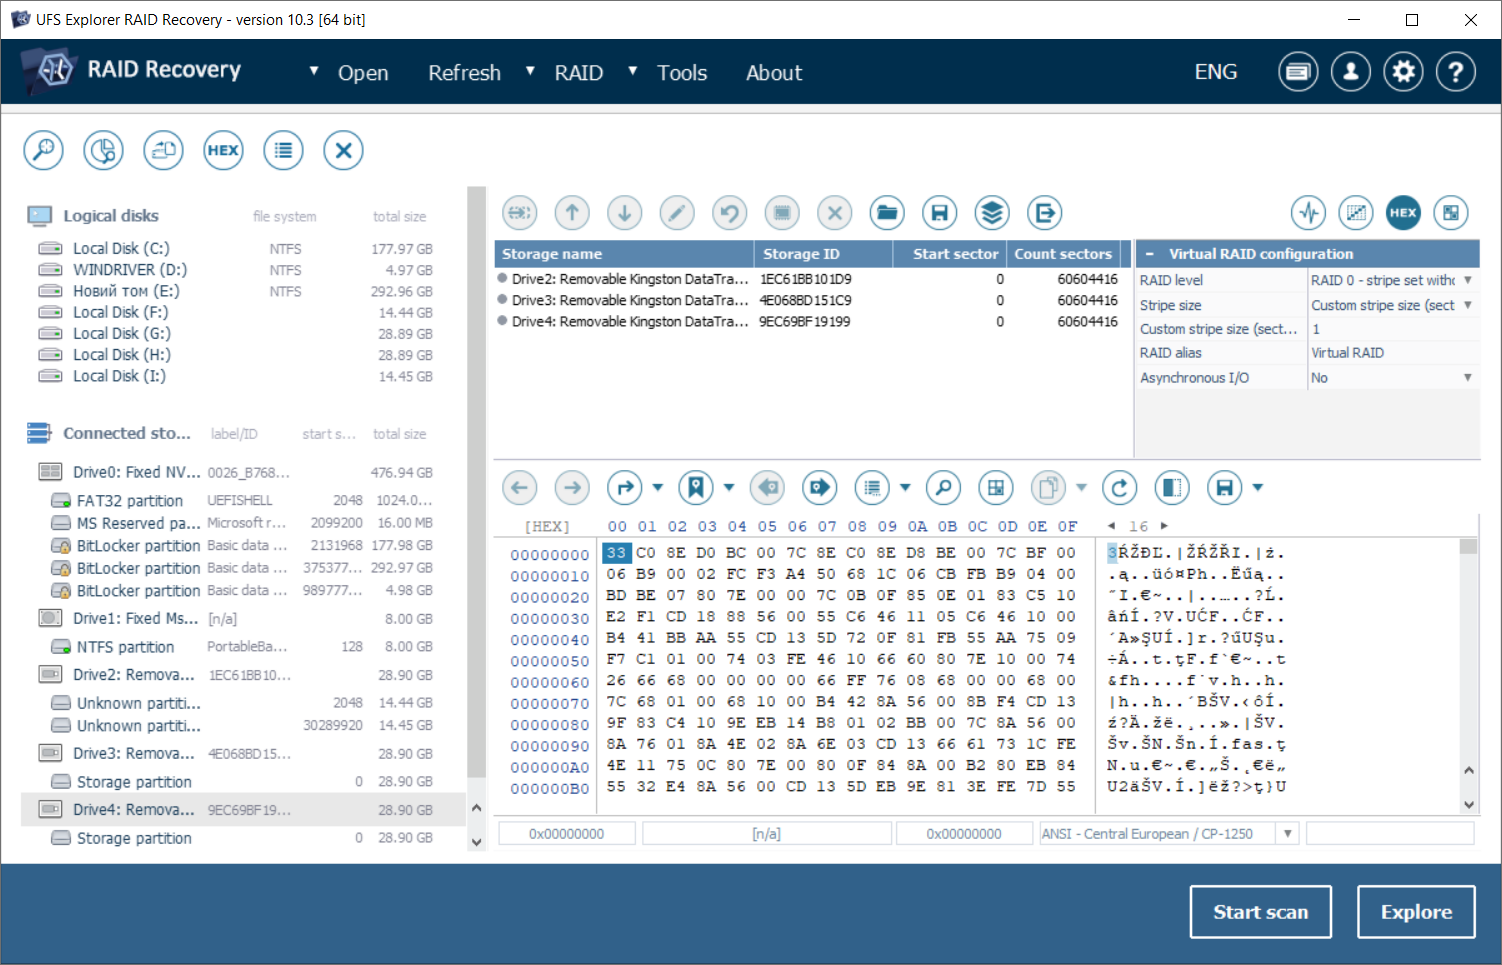Click the grid layout icon at far right of RAID toolbar
This screenshot has height=965, width=1502.
1451,213
